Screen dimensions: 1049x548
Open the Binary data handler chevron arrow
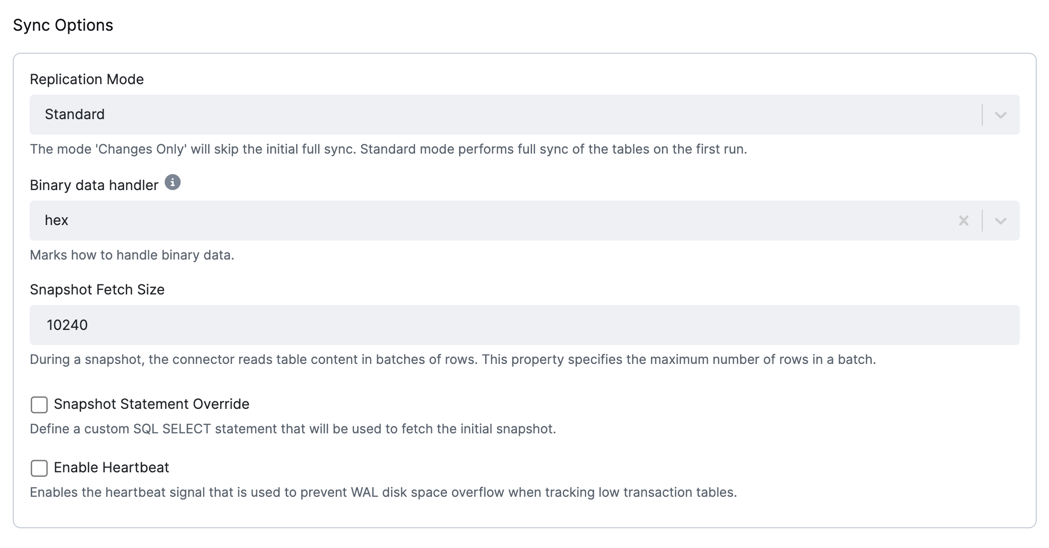pos(1000,221)
